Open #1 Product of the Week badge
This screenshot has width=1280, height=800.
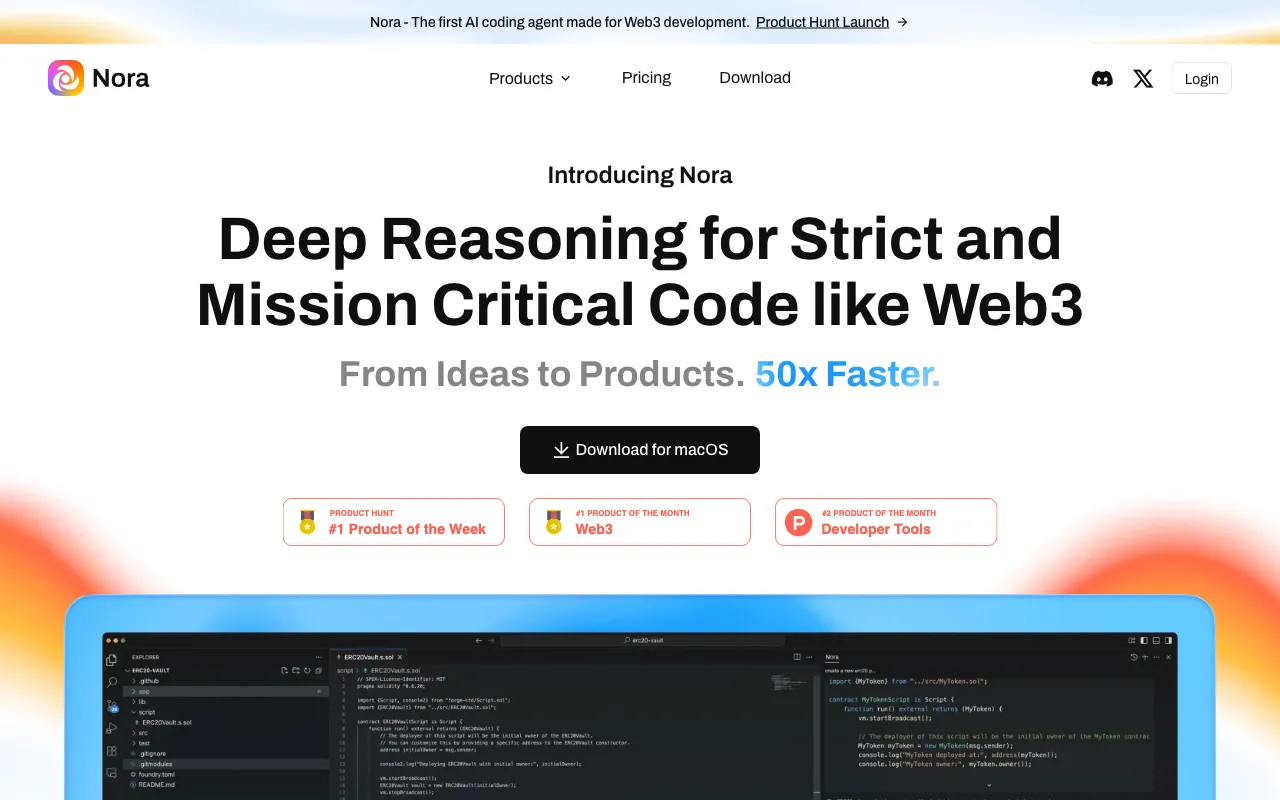tap(394, 522)
